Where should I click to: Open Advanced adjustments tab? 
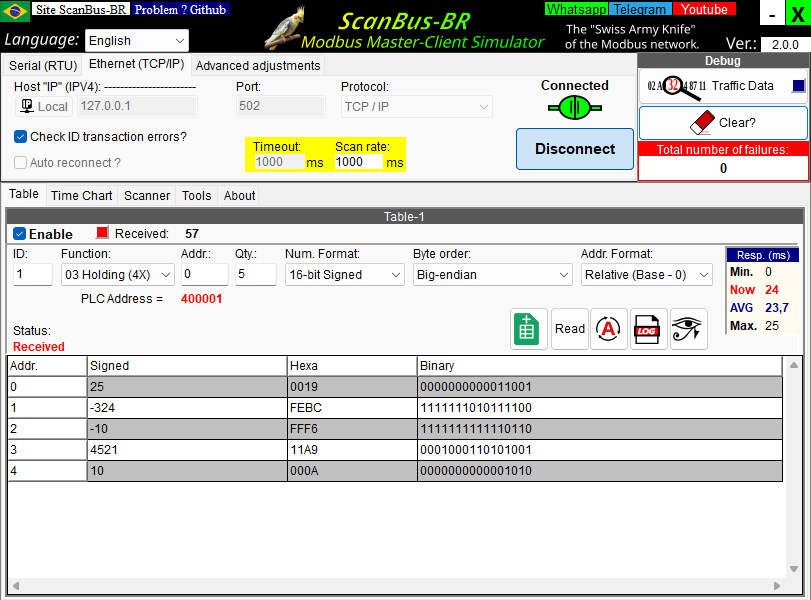tap(258, 66)
